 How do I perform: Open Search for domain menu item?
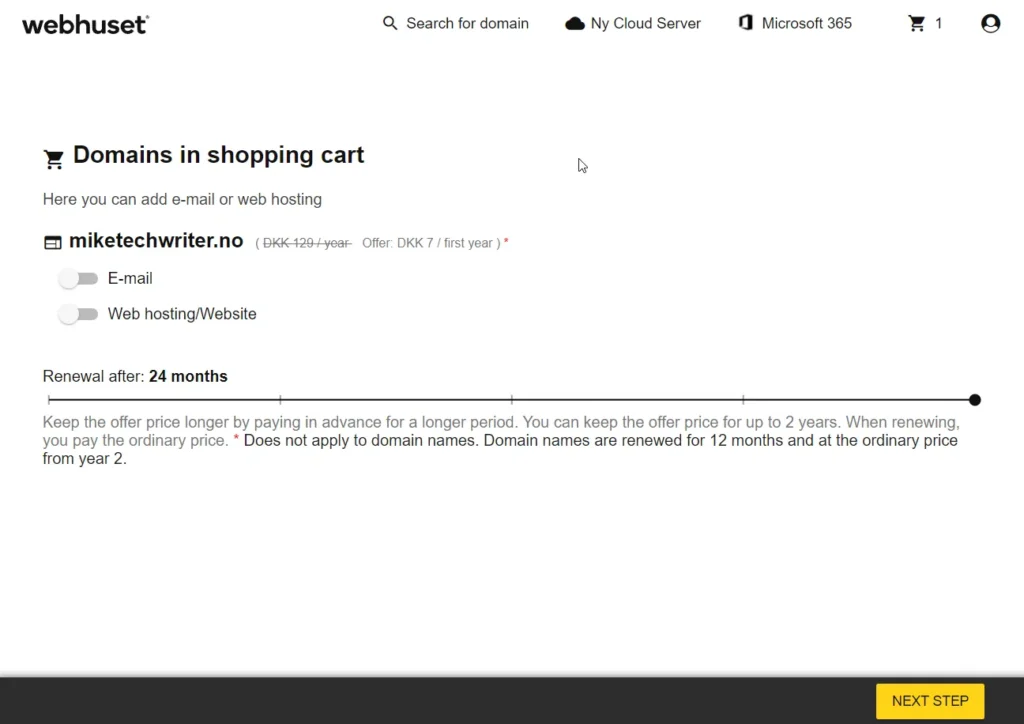coord(467,23)
